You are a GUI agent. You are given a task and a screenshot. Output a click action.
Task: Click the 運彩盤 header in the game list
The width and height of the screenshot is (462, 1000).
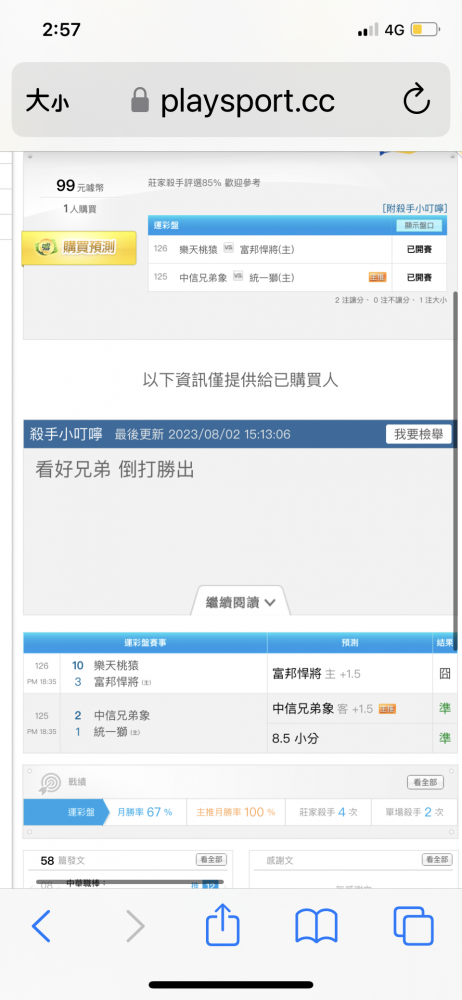[167, 225]
